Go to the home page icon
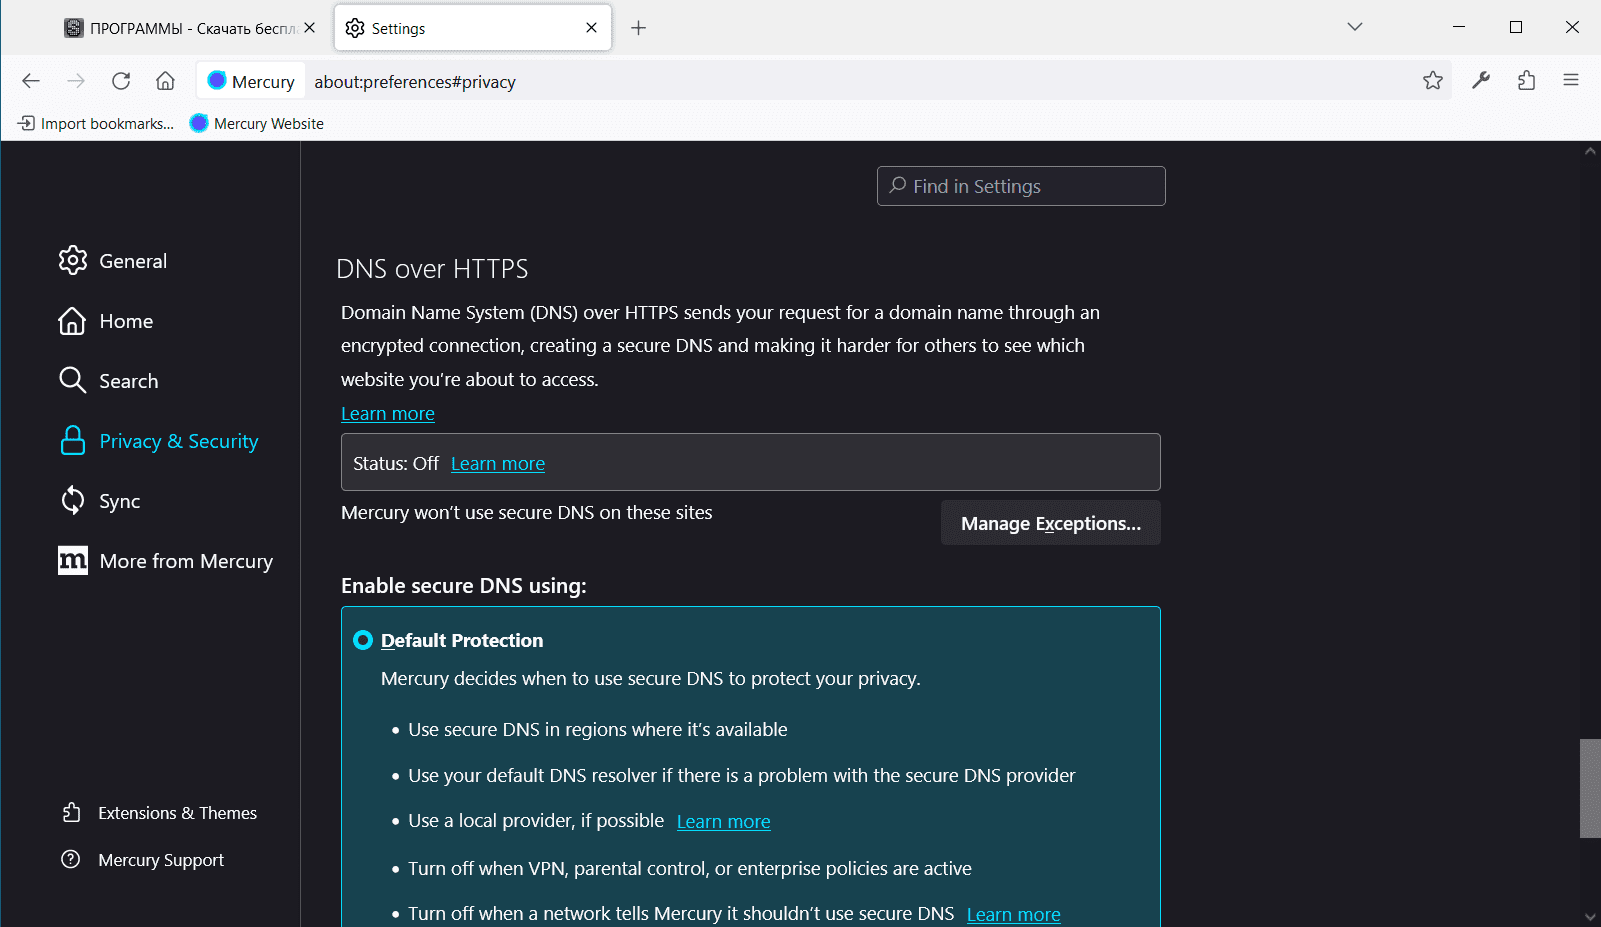Viewport: 1601px width, 927px height. [165, 81]
